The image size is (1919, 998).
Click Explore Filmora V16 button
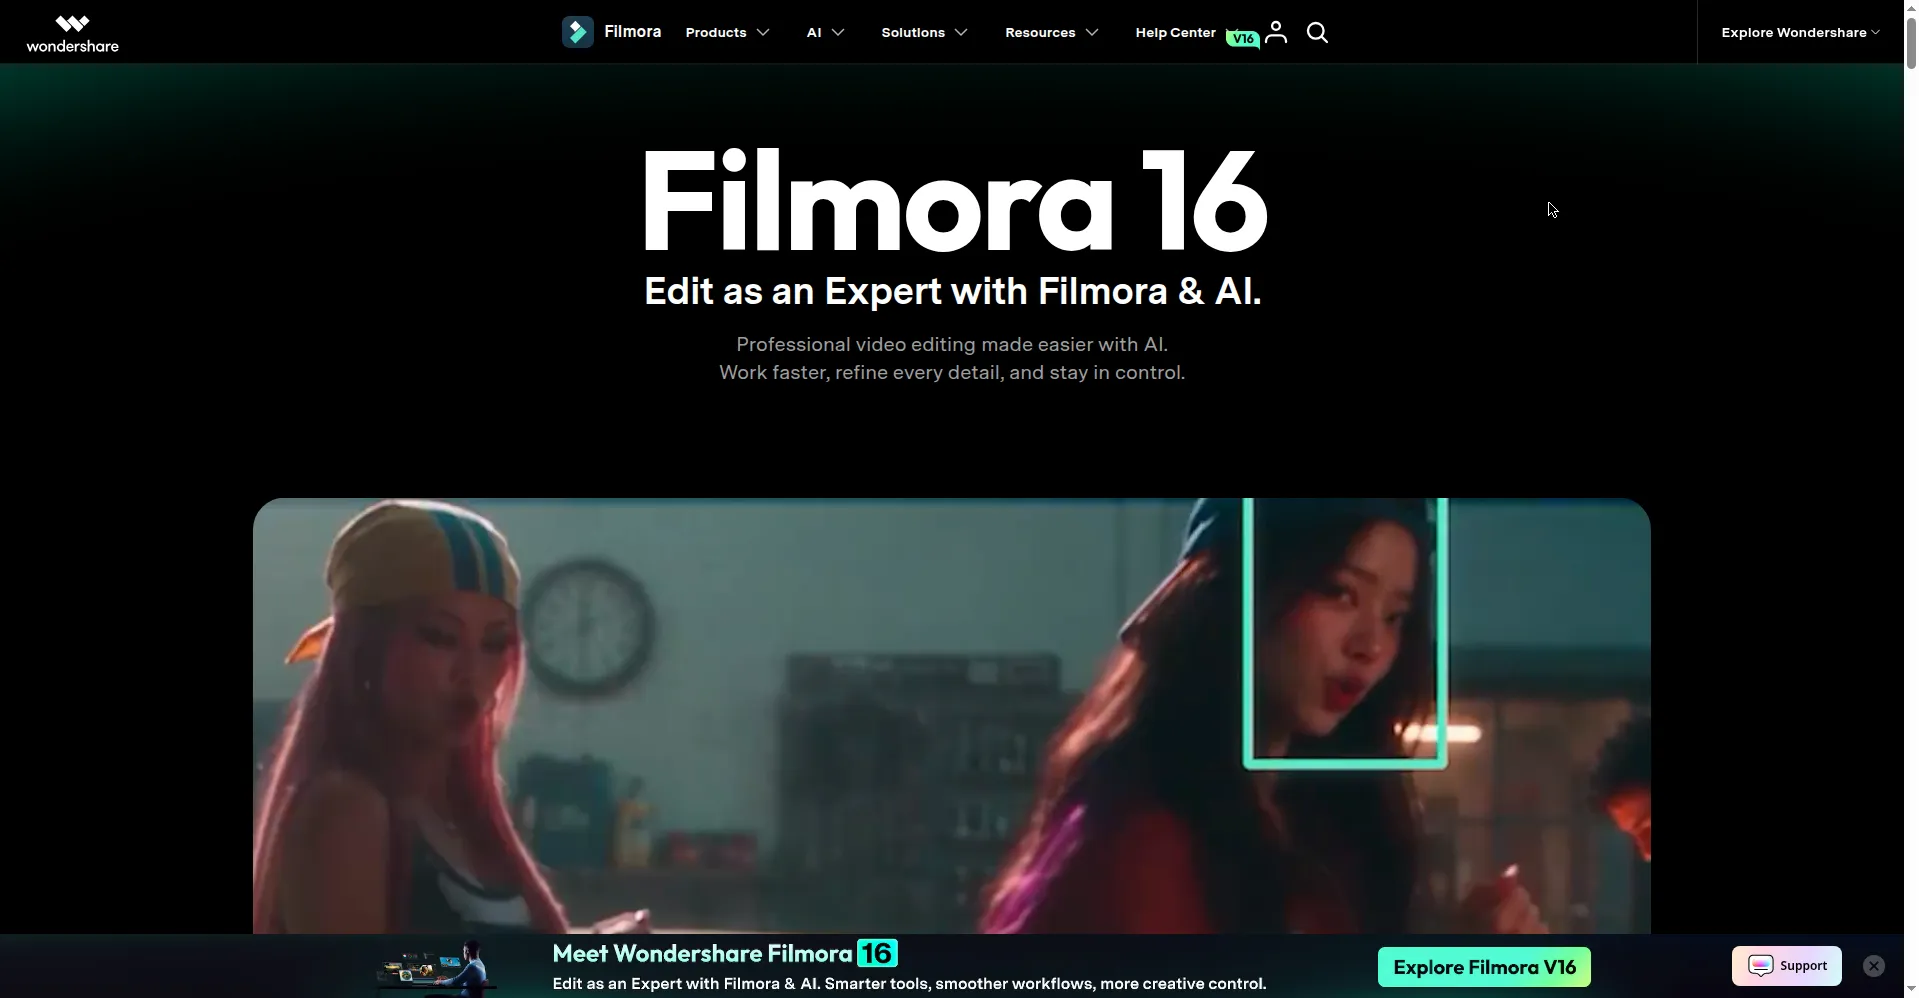point(1484,967)
